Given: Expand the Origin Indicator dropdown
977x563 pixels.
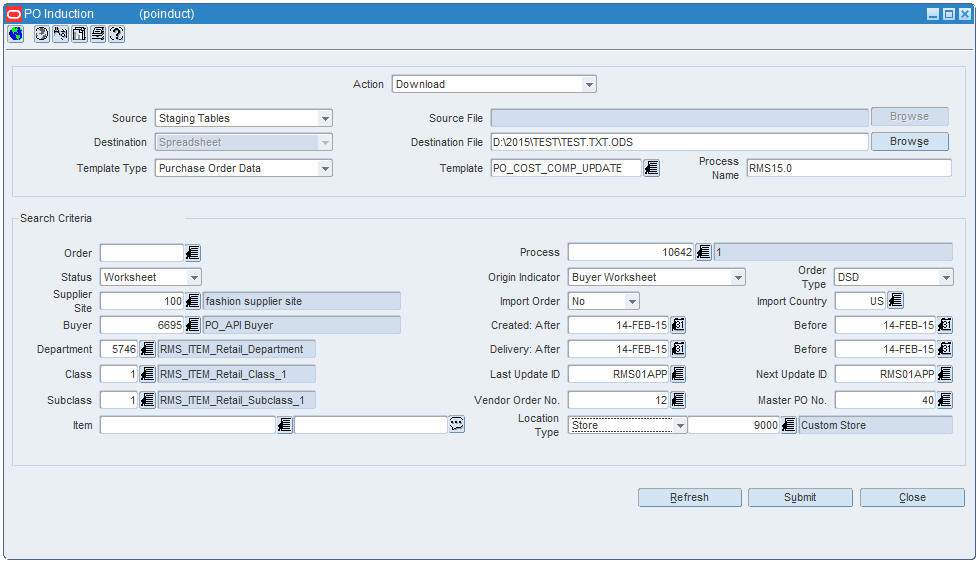Looking at the screenshot, I should click(738, 277).
